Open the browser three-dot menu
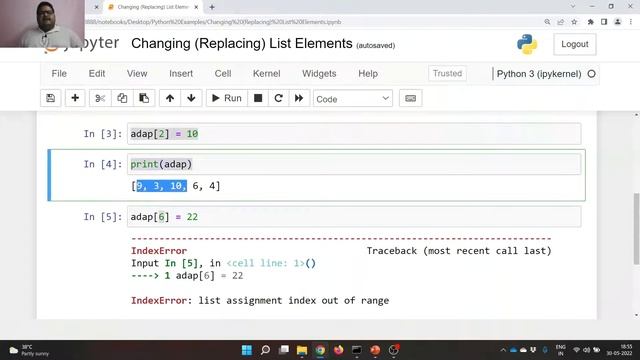This screenshot has height=360, width=640. [x=631, y=22]
